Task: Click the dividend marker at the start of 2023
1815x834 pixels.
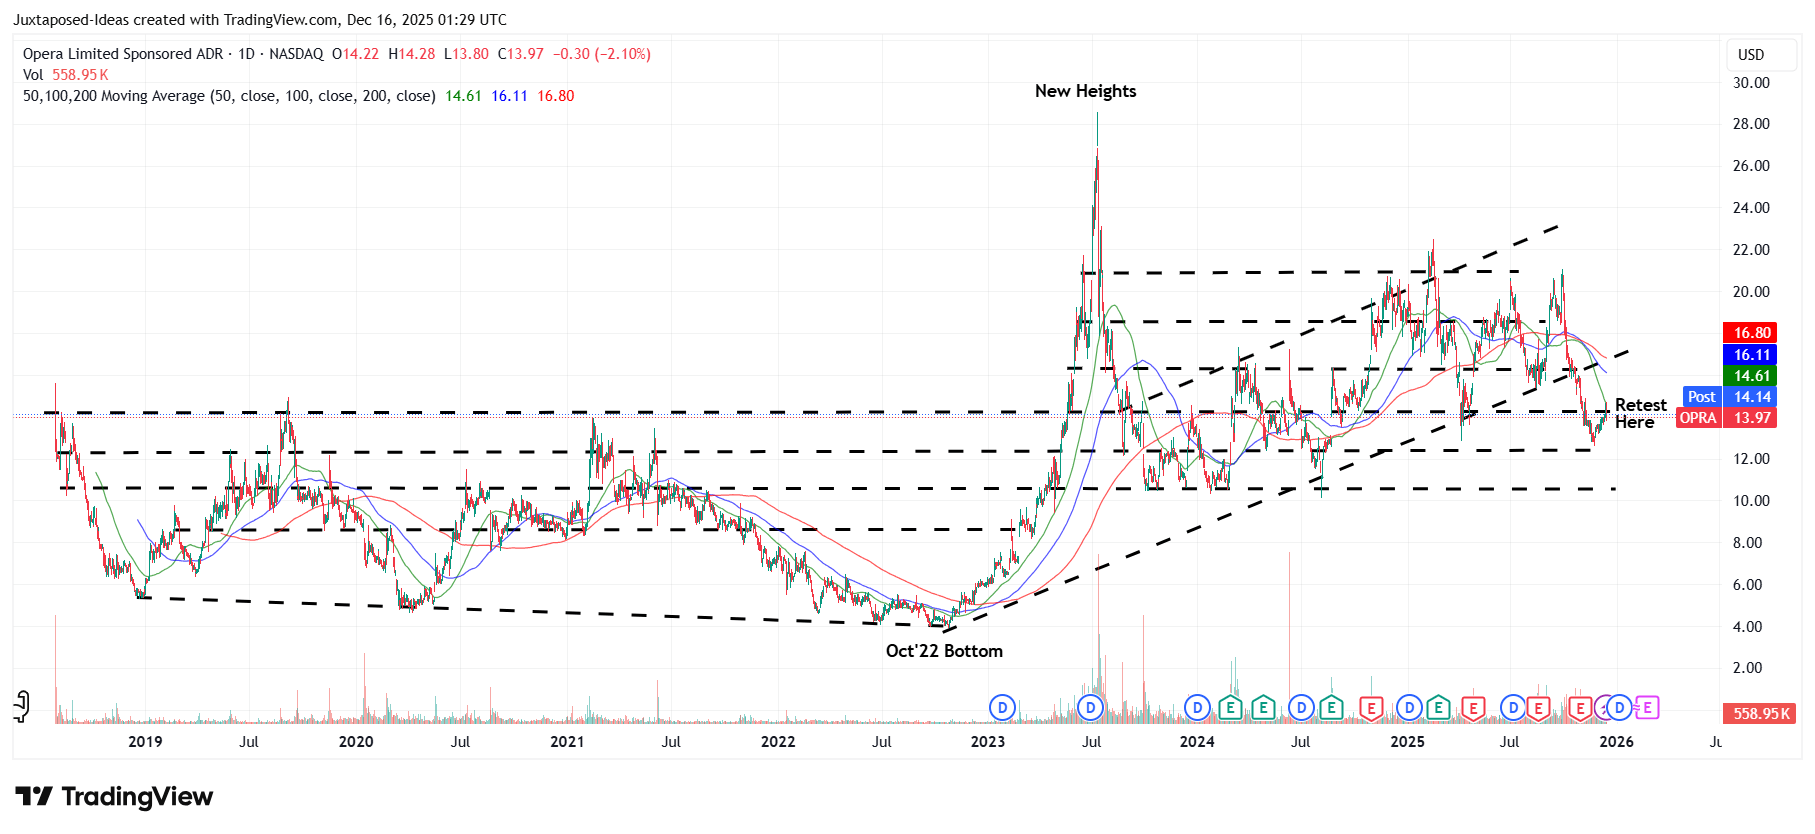Action: [x=1002, y=708]
